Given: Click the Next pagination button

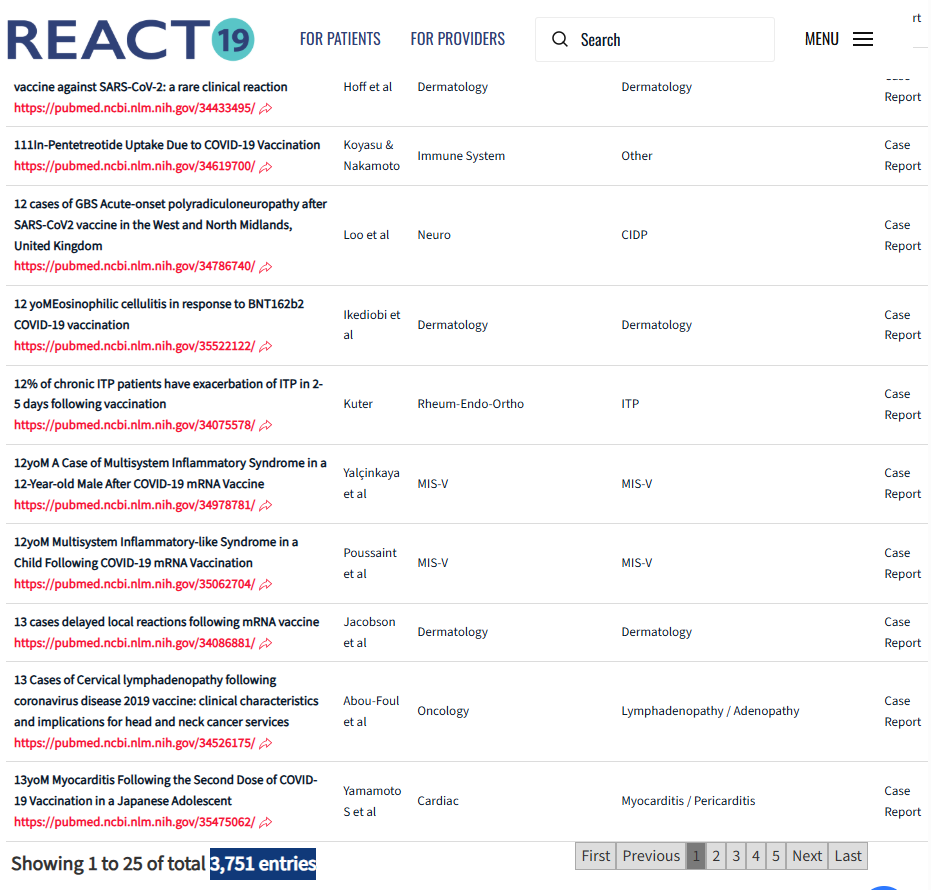Looking at the screenshot, I should 807,856.
